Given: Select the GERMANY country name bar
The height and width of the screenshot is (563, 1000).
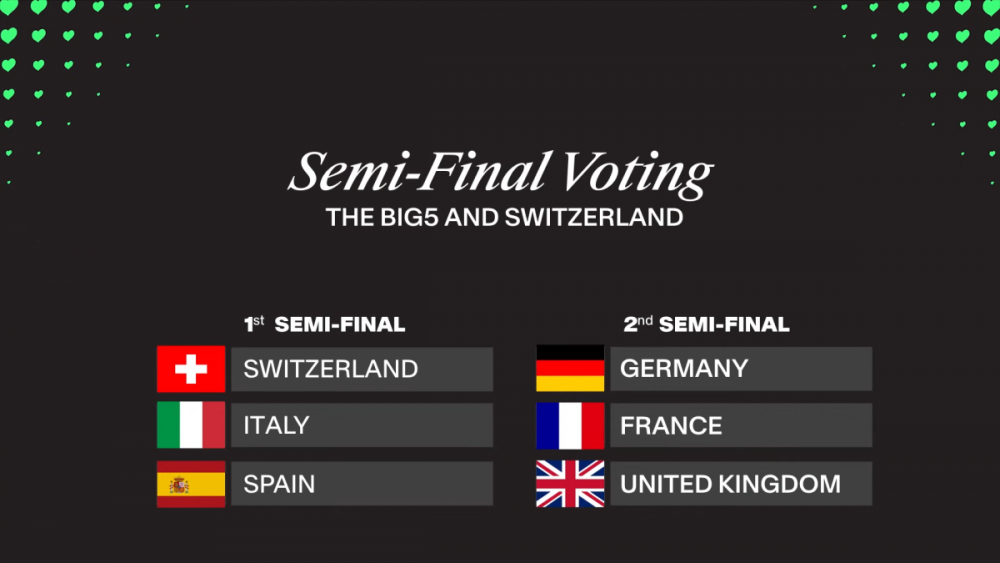Looking at the screenshot, I should [x=740, y=369].
